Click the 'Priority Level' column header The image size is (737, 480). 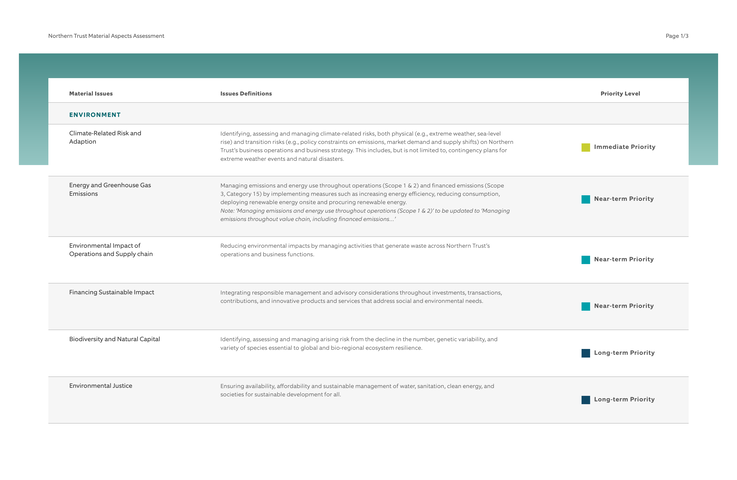tap(620, 94)
